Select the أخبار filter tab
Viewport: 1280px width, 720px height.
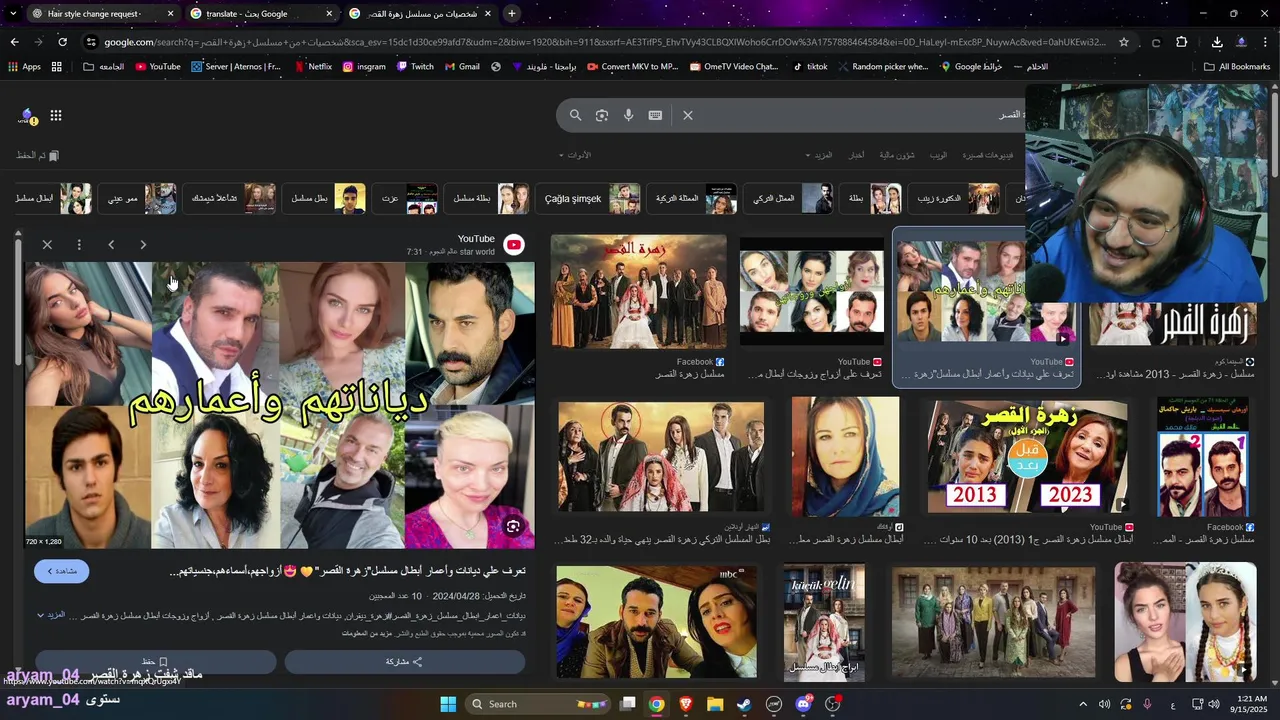pos(857,155)
